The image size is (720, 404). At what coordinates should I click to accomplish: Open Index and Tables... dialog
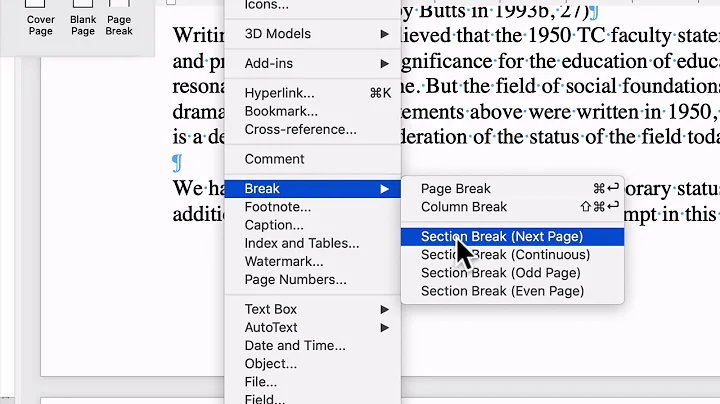(312, 243)
